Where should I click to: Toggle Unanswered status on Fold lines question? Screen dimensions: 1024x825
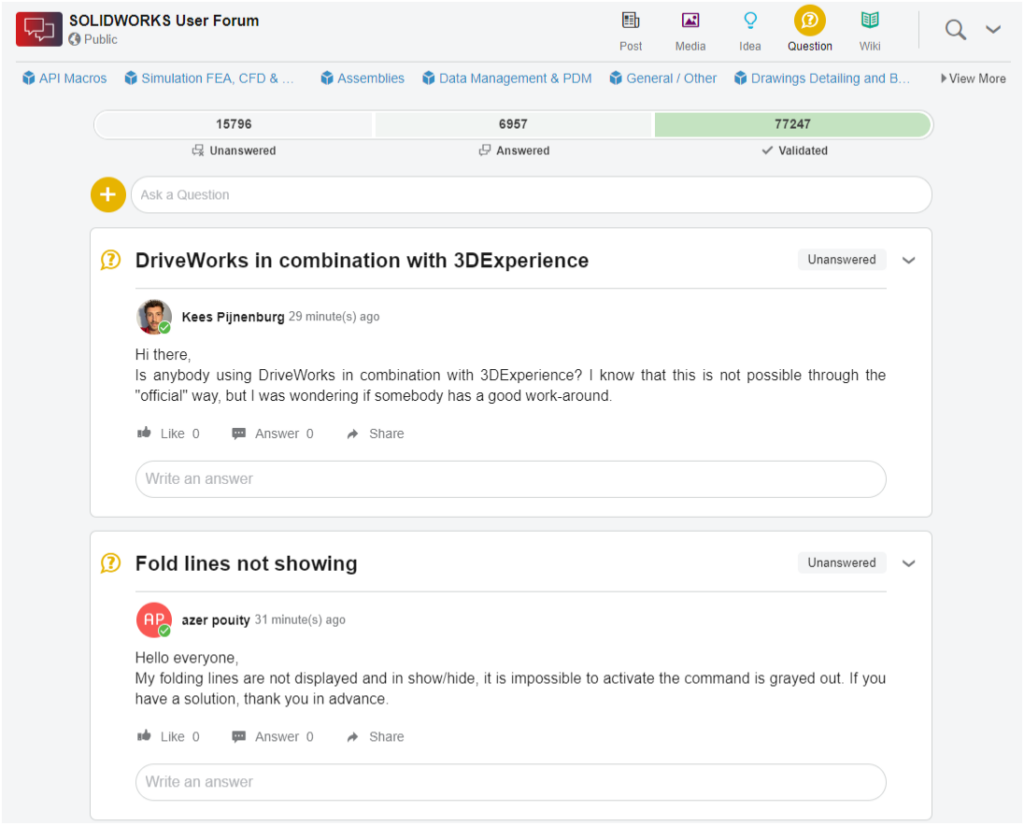pyautogui.click(x=841, y=563)
